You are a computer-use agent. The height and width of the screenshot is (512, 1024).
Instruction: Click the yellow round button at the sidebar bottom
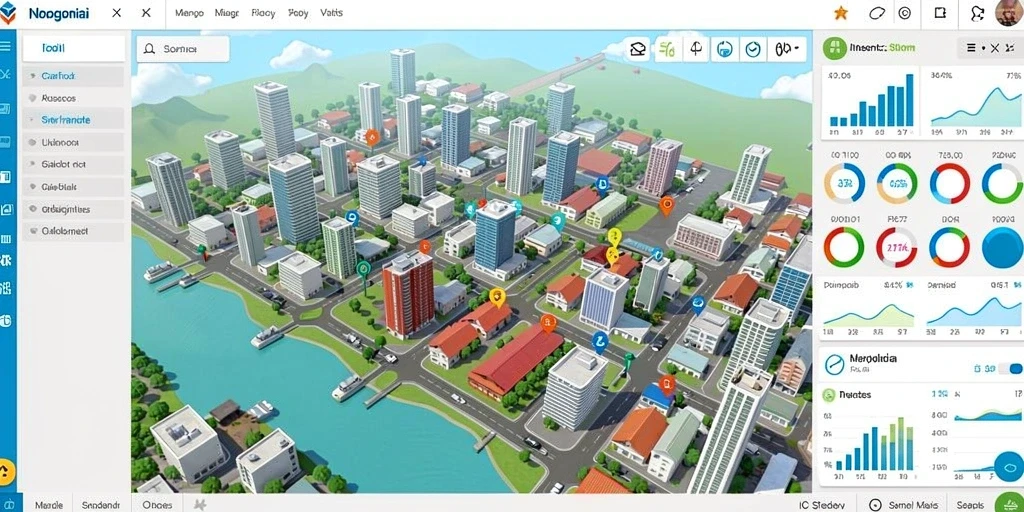click(6, 471)
